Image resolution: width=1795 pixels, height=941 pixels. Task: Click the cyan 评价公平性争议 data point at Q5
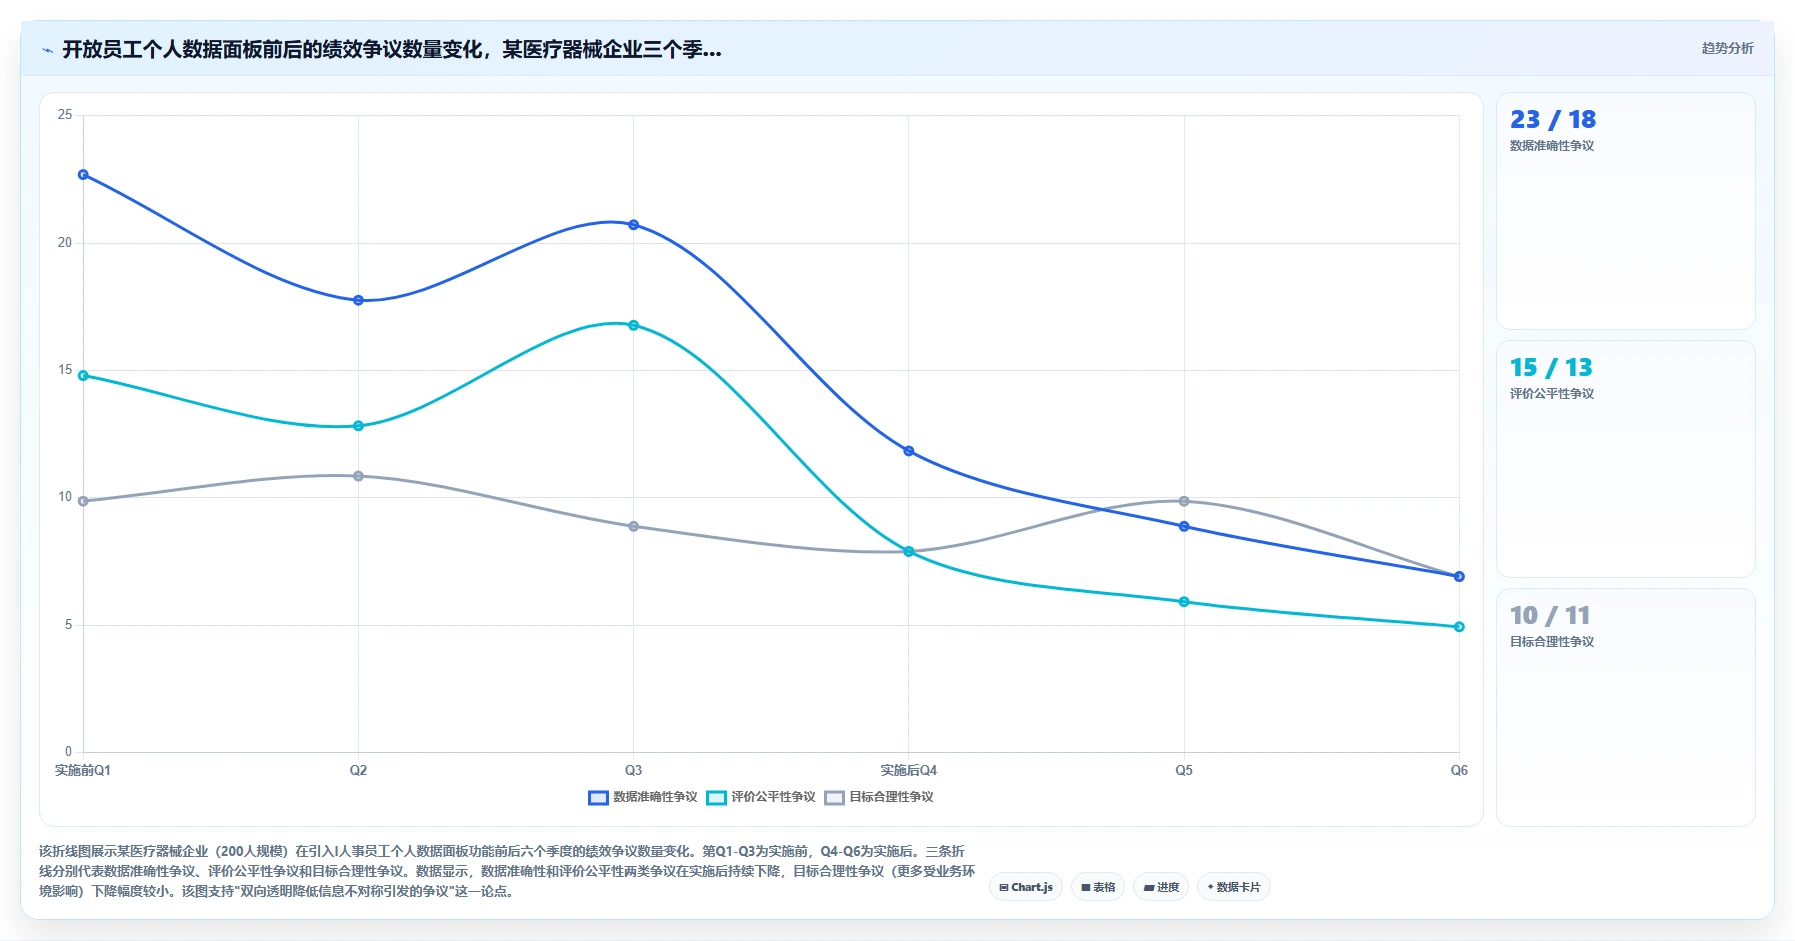pyautogui.click(x=1184, y=602)
